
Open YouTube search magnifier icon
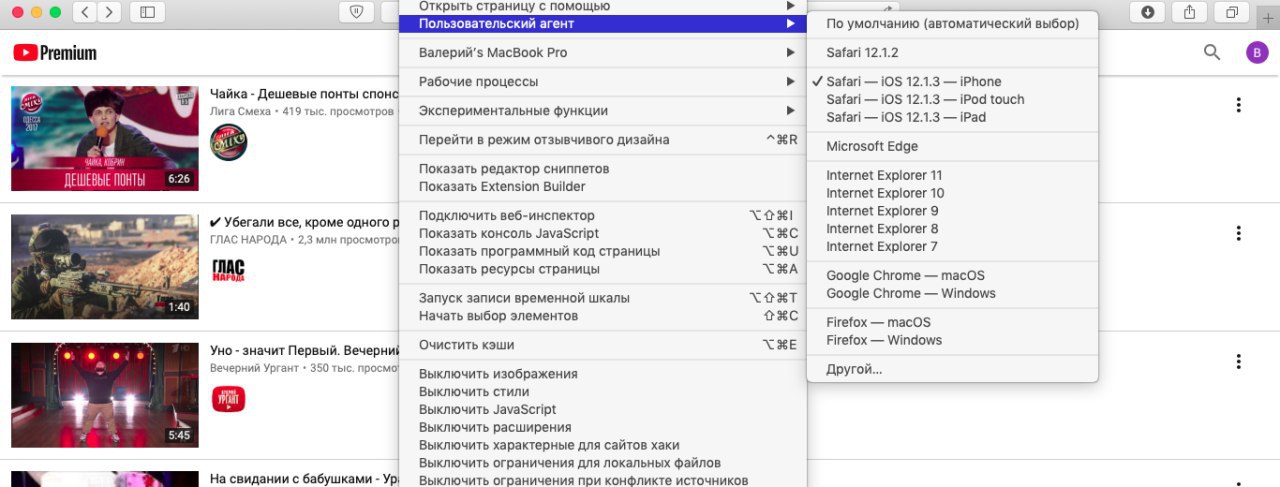[1212, 52]
